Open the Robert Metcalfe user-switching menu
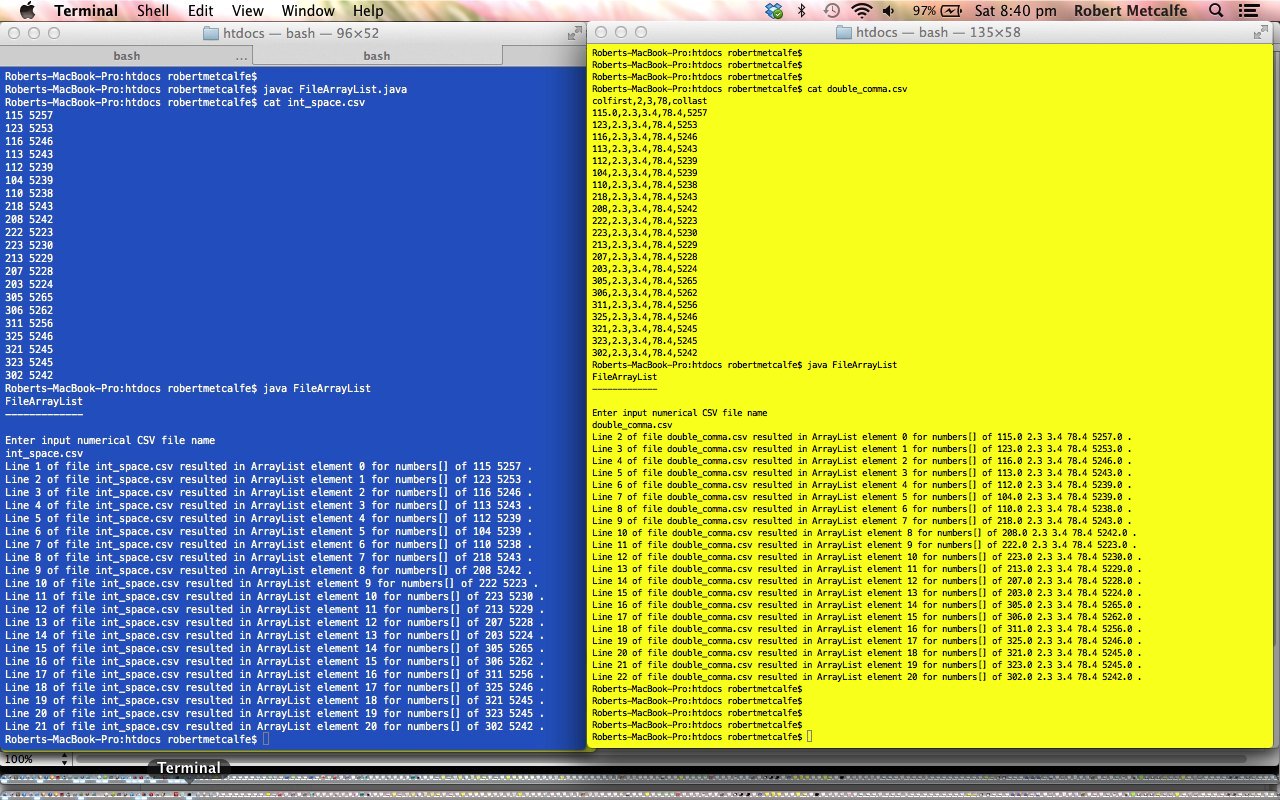 (1131, 11)
